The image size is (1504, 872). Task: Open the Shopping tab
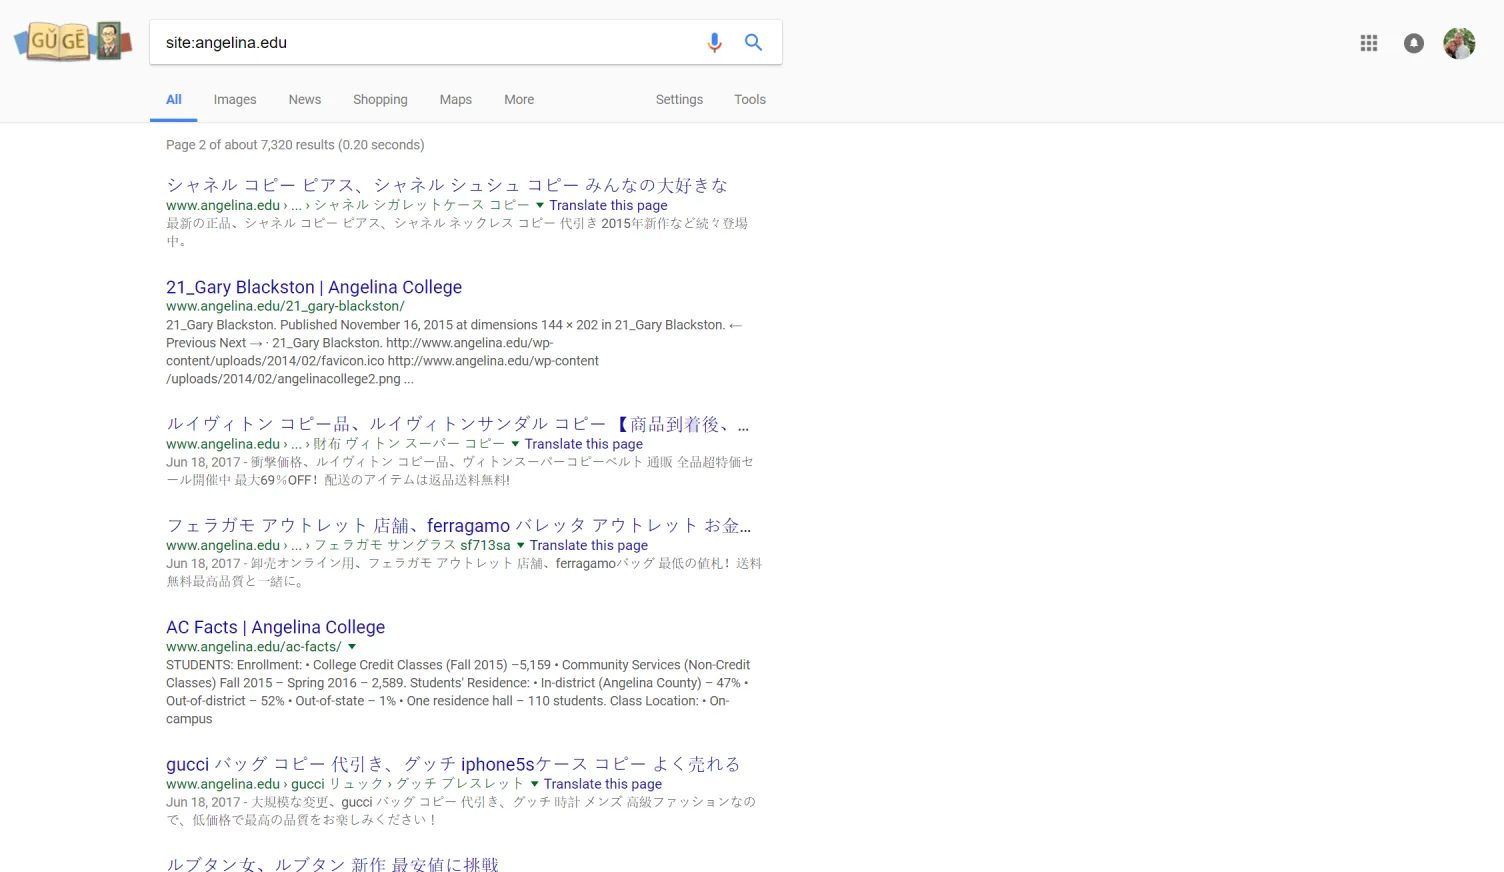tap(380, 99)
